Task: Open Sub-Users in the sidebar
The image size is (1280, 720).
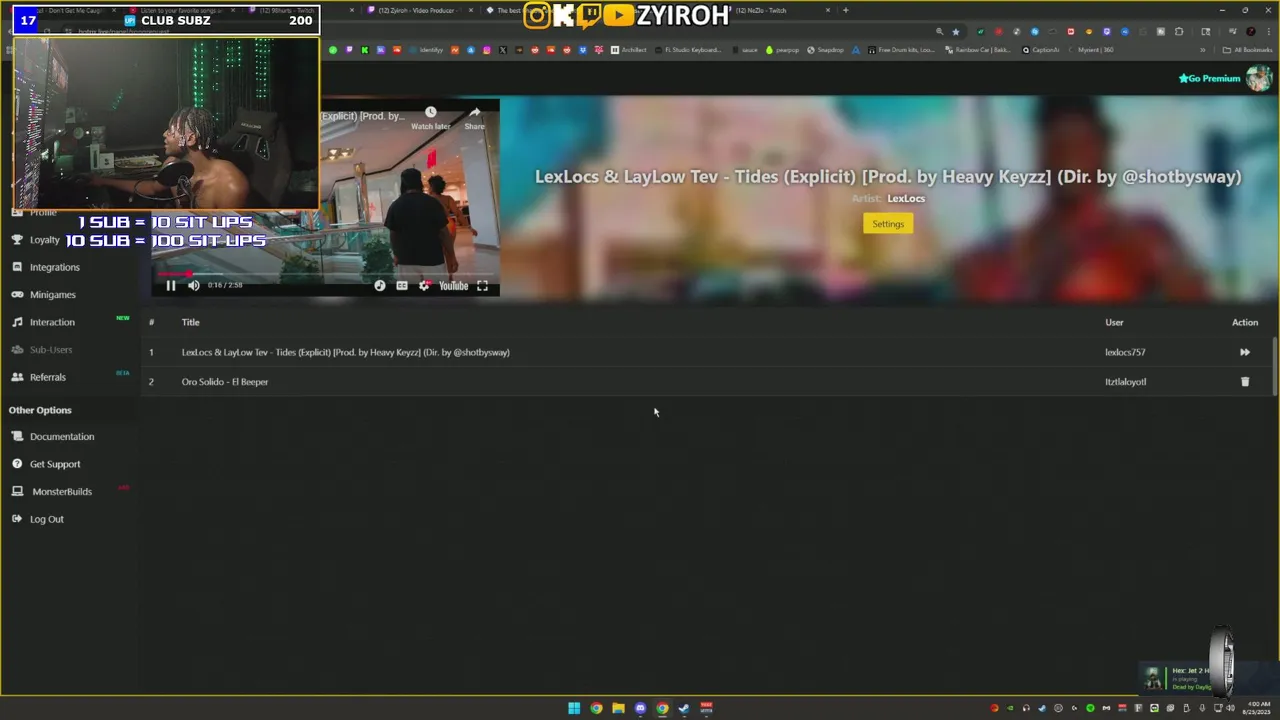Action: [51, 350]
